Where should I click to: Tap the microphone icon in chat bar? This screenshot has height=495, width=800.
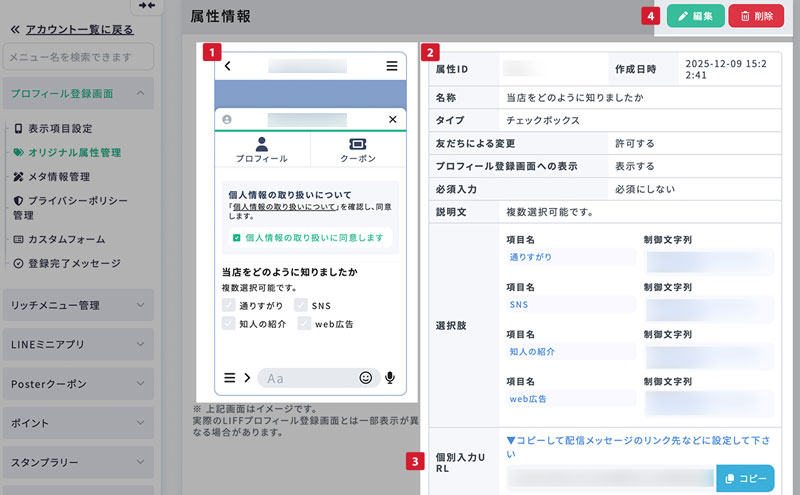tap(389, 378)
